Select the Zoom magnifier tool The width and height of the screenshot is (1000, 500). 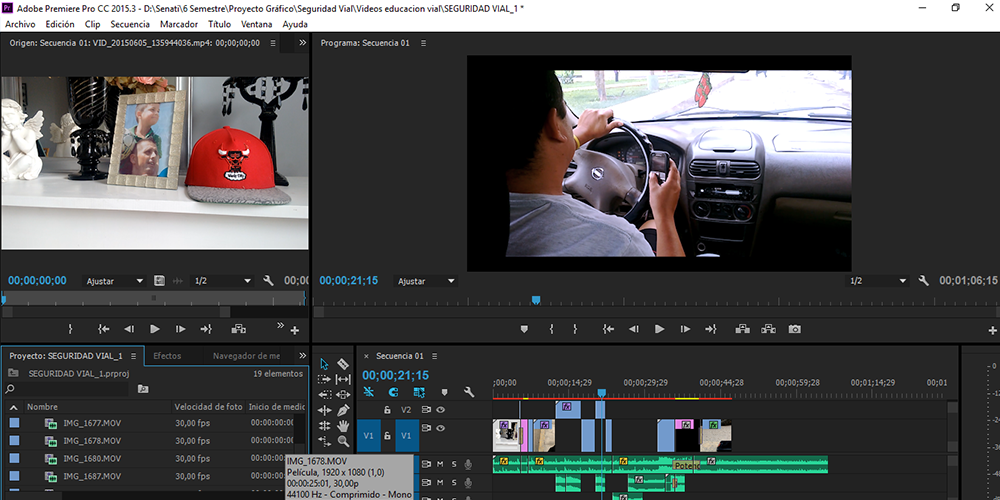click(343, 441)
